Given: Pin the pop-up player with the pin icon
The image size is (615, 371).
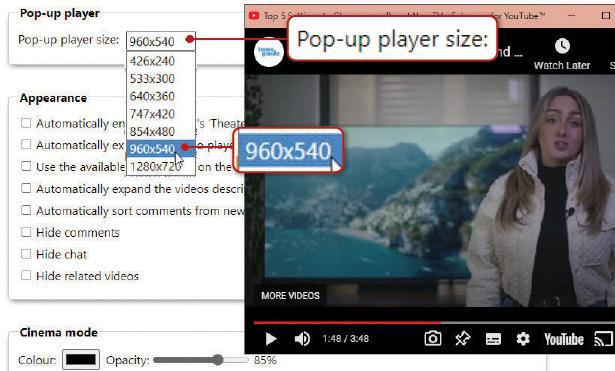Looking at the screenshot, I should (463, 338).
